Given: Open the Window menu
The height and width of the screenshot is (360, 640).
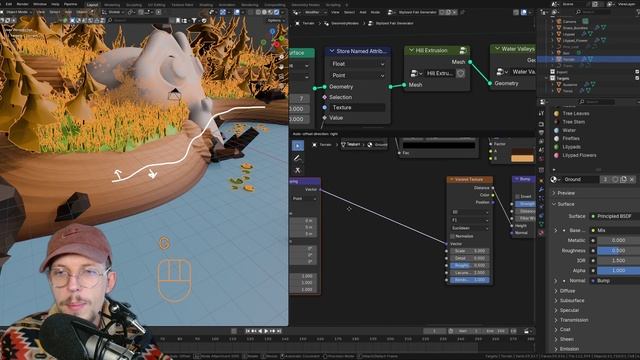Looking at the screenshot, I should point(40,4).
